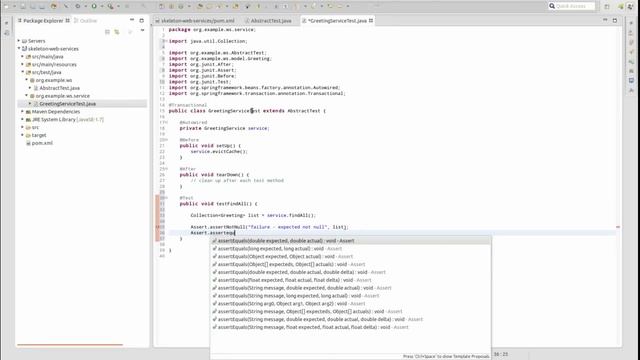Click the Debug bug icon in toolbar
The height and width of the screenshot is (360, 640).
78,6
